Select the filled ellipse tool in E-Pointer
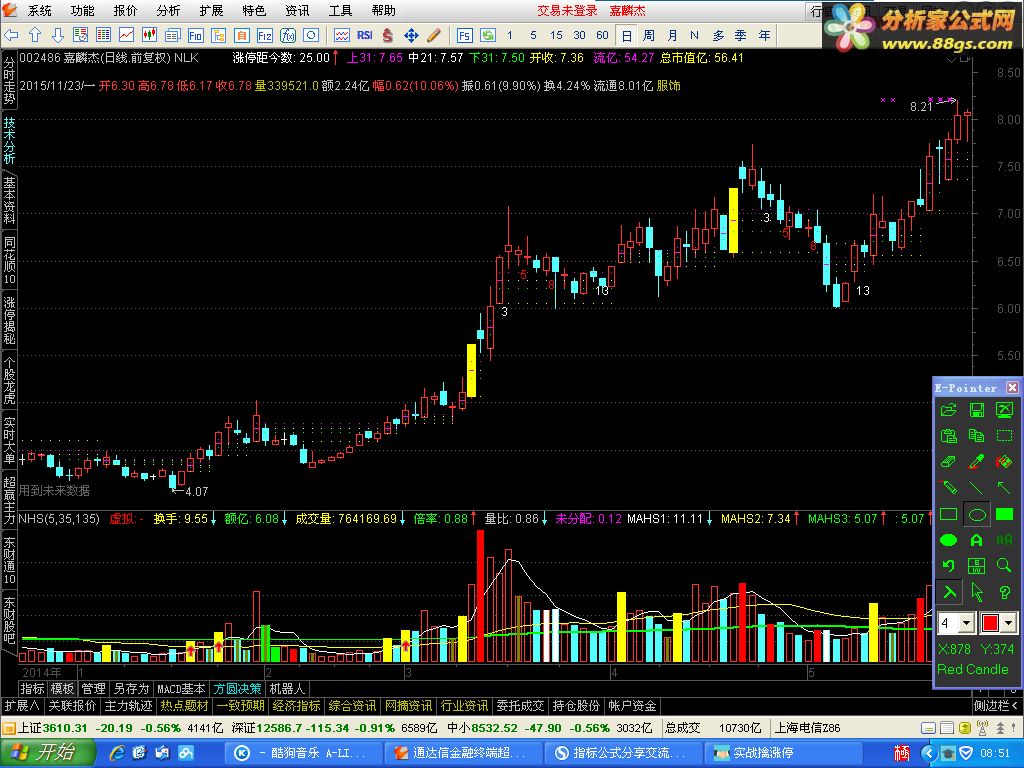 [948, 540]
